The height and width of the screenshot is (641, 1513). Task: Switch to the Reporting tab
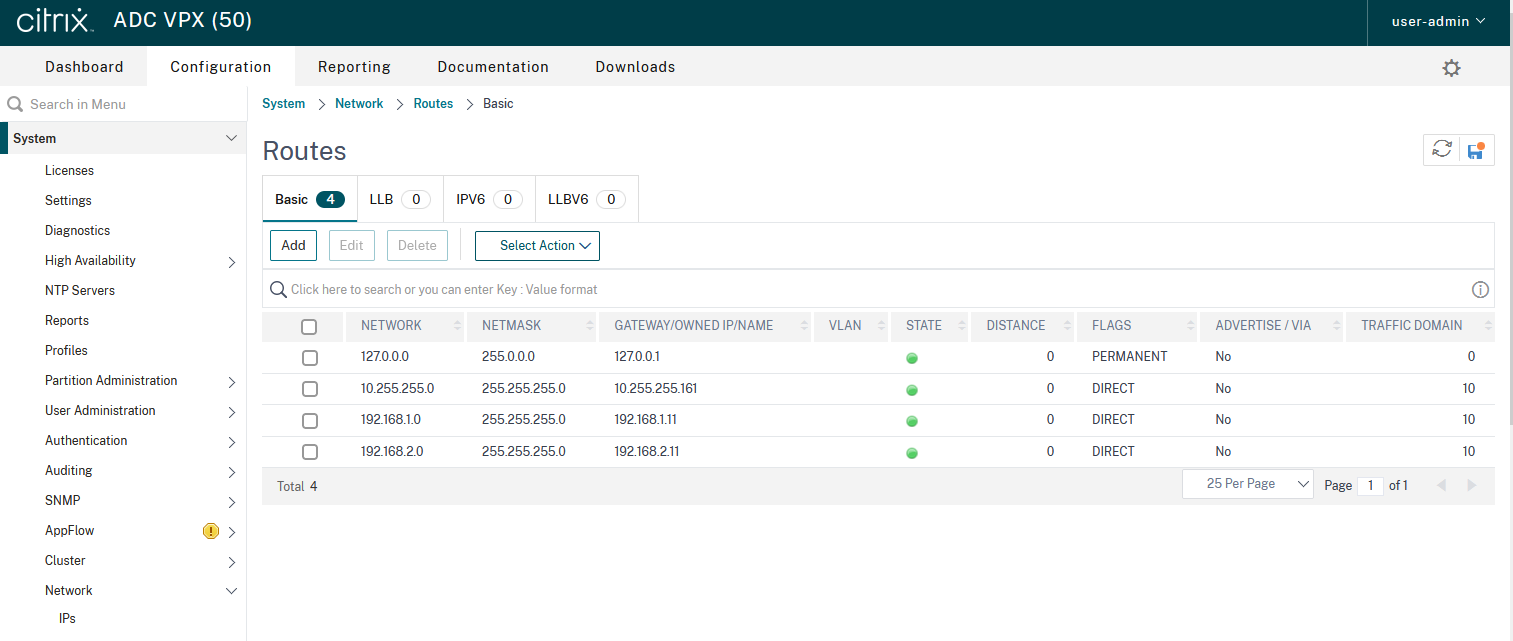(x=354, y=67)
